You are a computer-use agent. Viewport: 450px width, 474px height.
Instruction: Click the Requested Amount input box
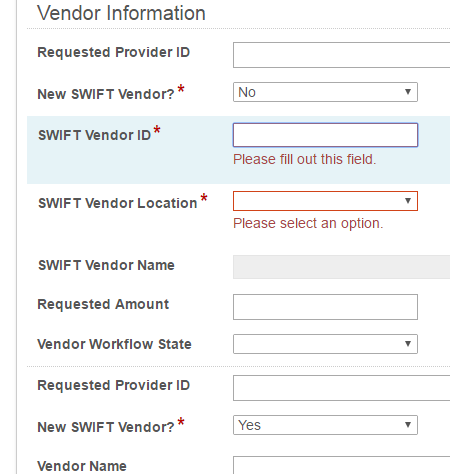point(325,307)
